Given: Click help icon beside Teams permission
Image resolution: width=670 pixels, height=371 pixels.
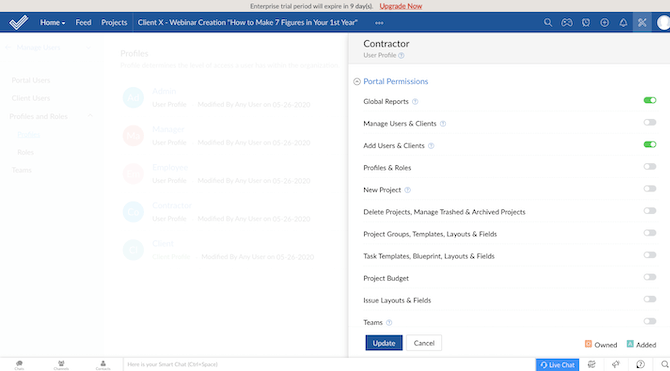Looking at the screenshot, I should point(389,323).
